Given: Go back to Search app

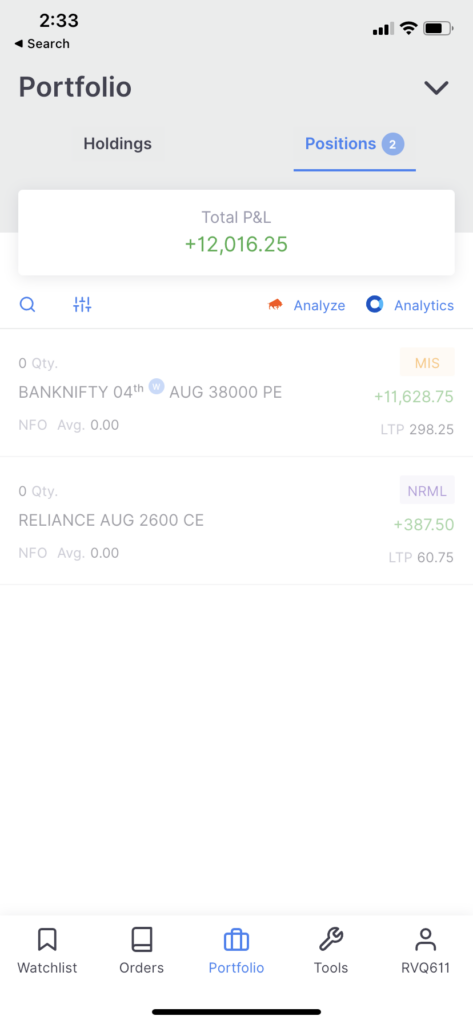Looking at the screenshot, I should tap(42, 44).
